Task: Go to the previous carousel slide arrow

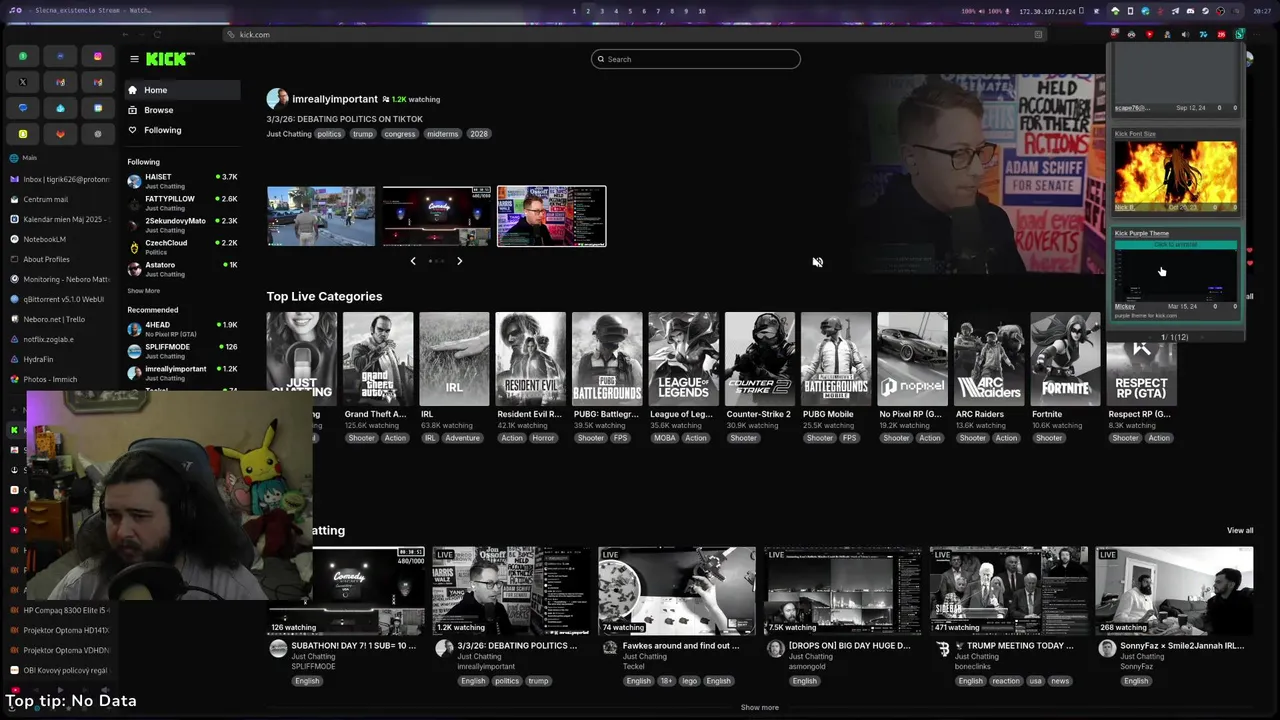Action: [413, 261]
